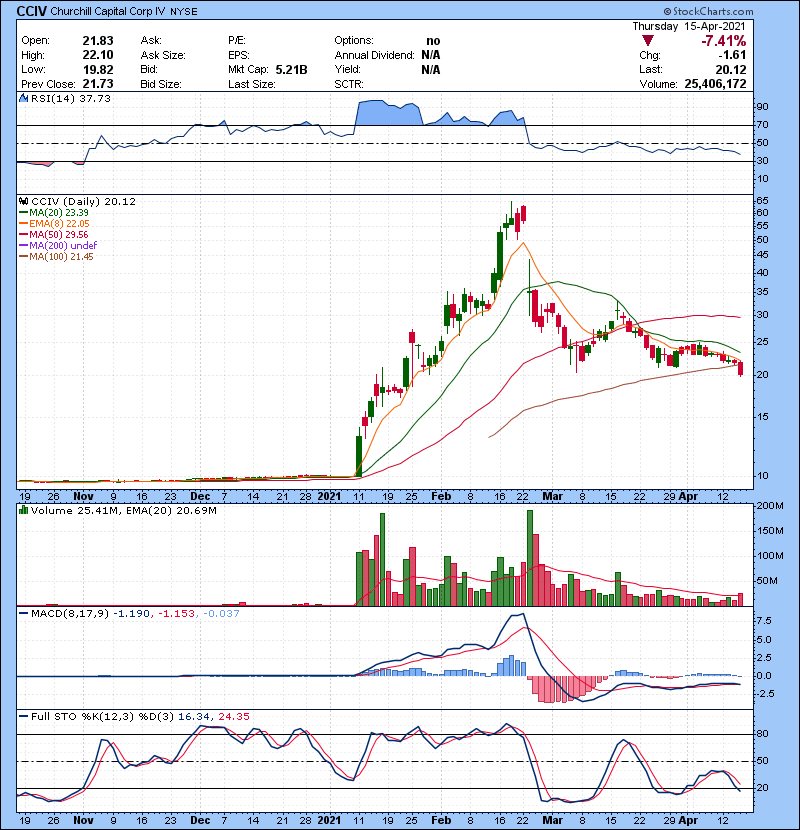Click the 65 price axis label
The image size is (800, 830).
pos(762,201)
